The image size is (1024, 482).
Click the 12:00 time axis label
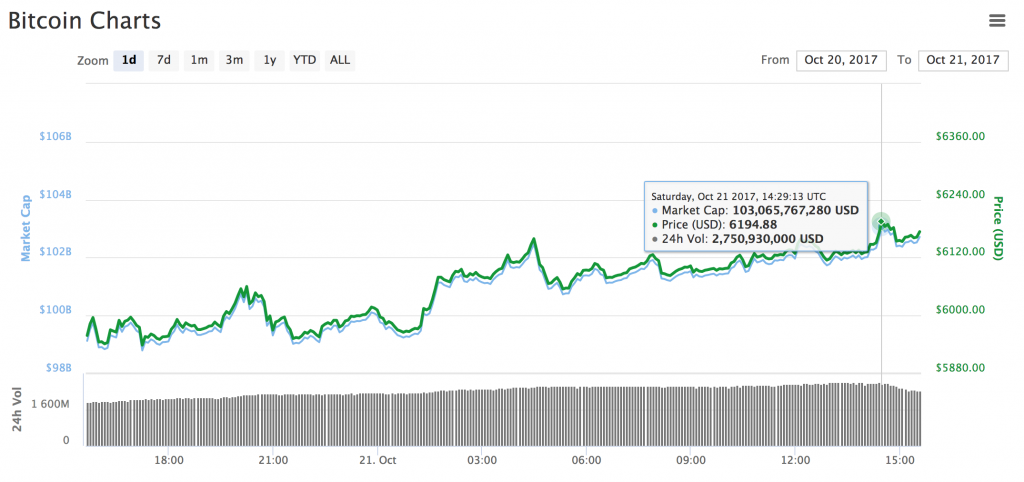click(795, 460)
